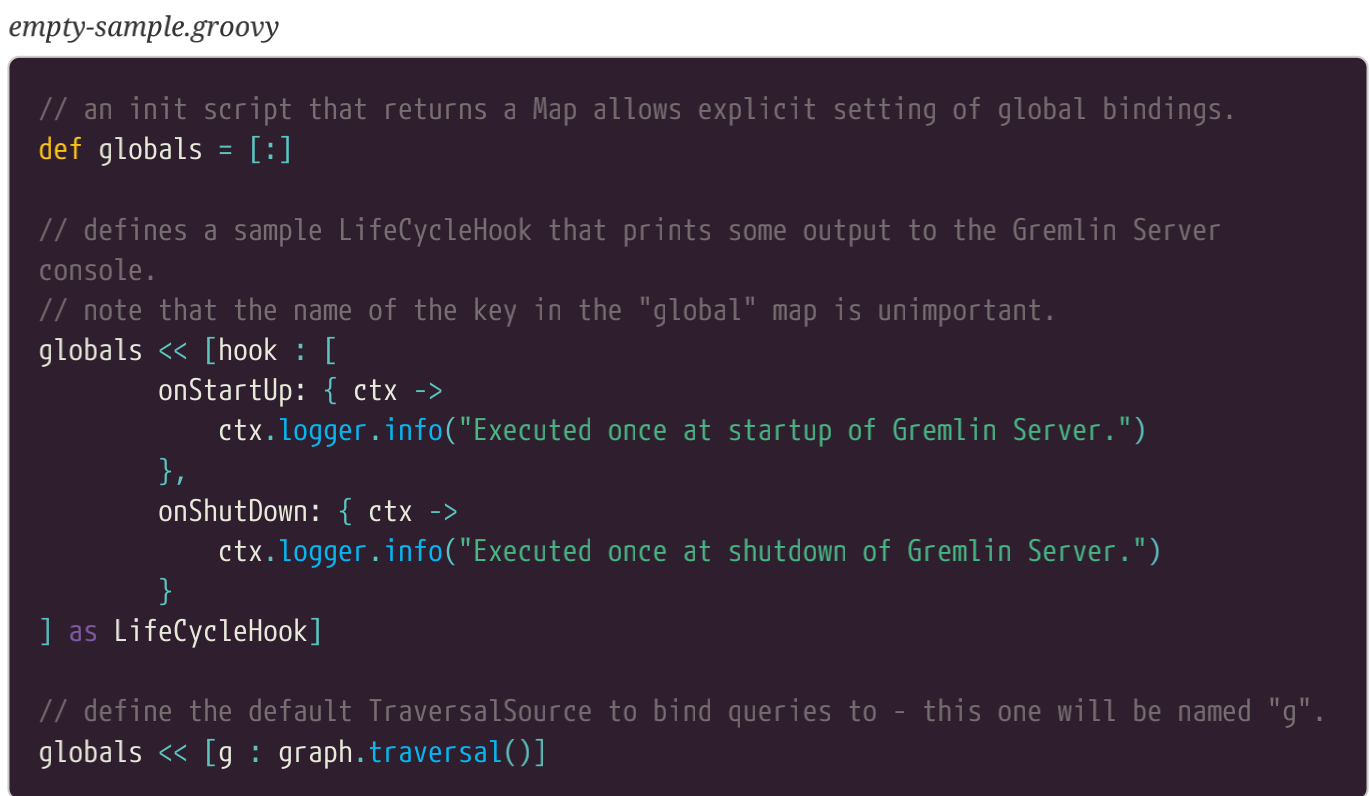Click the empty map literal [:]

[270, 150]
